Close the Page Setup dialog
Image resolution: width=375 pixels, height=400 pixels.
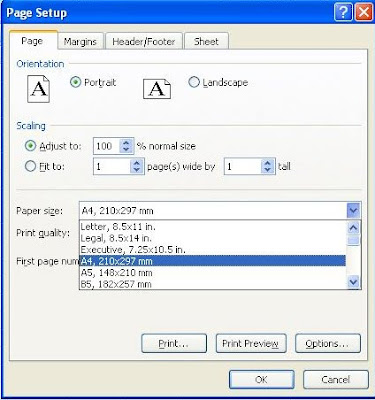click(x=364, y=13)
